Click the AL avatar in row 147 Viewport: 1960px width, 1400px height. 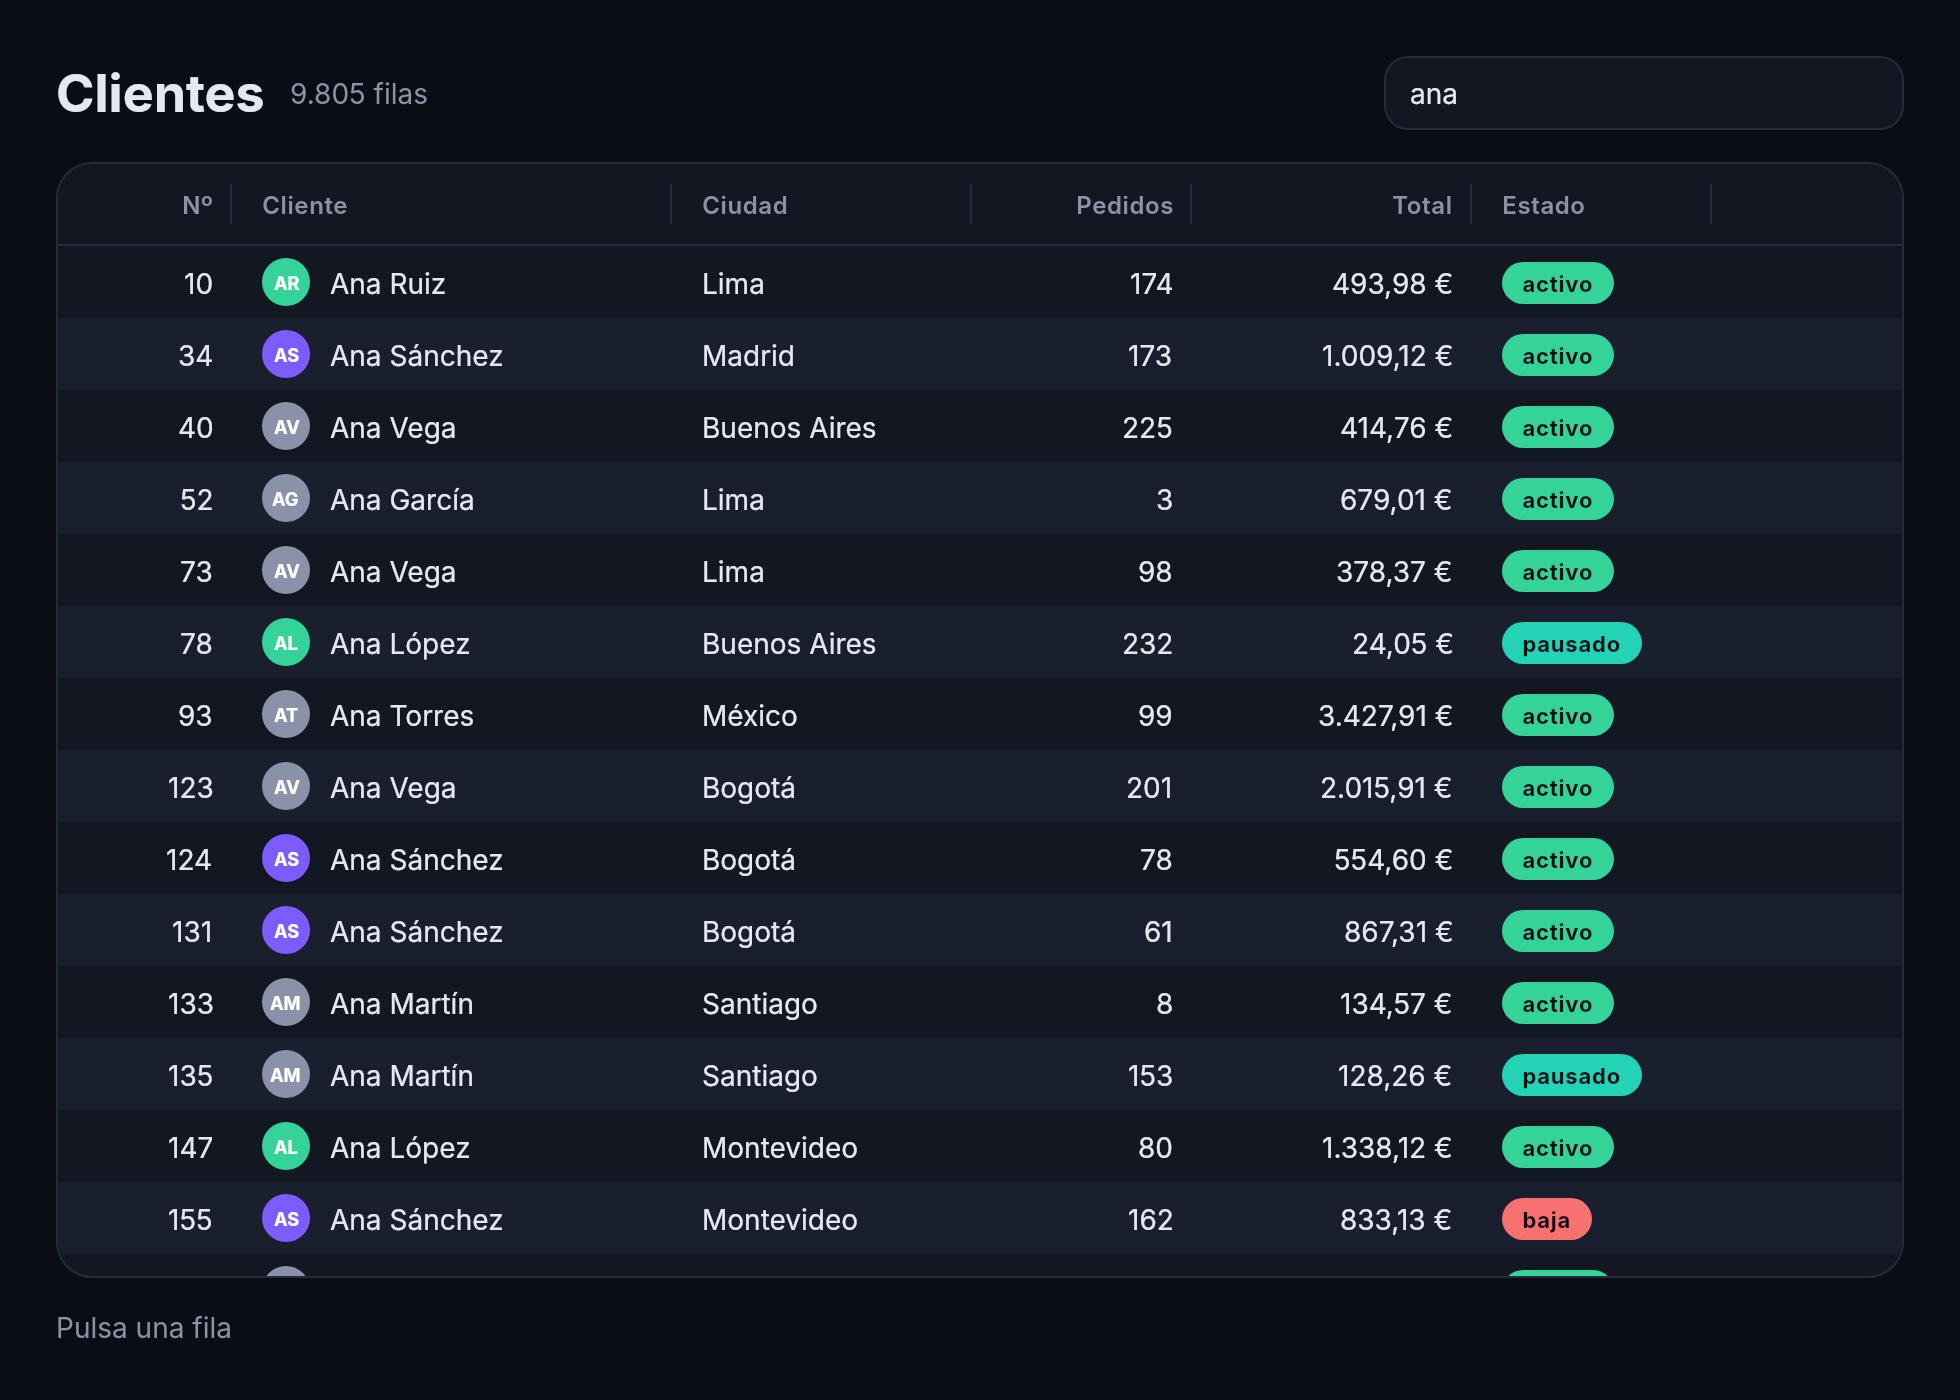286,1147
